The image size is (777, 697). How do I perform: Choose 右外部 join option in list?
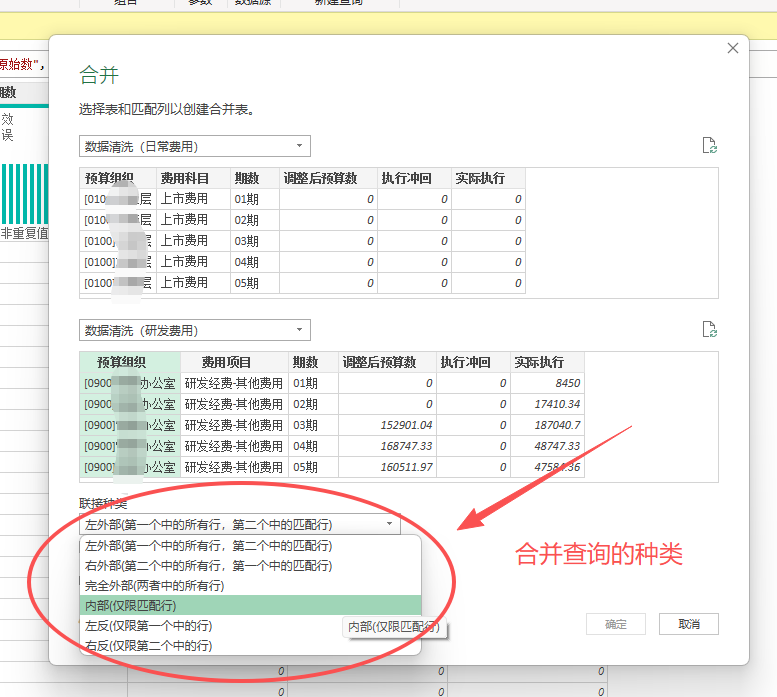point(250,566)
